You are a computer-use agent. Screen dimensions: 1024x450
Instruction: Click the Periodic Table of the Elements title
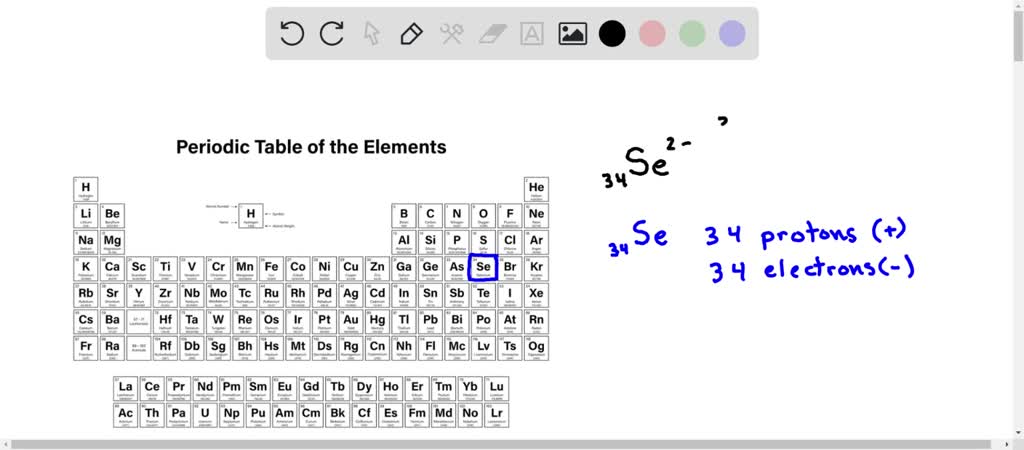(x=311, y=147)
